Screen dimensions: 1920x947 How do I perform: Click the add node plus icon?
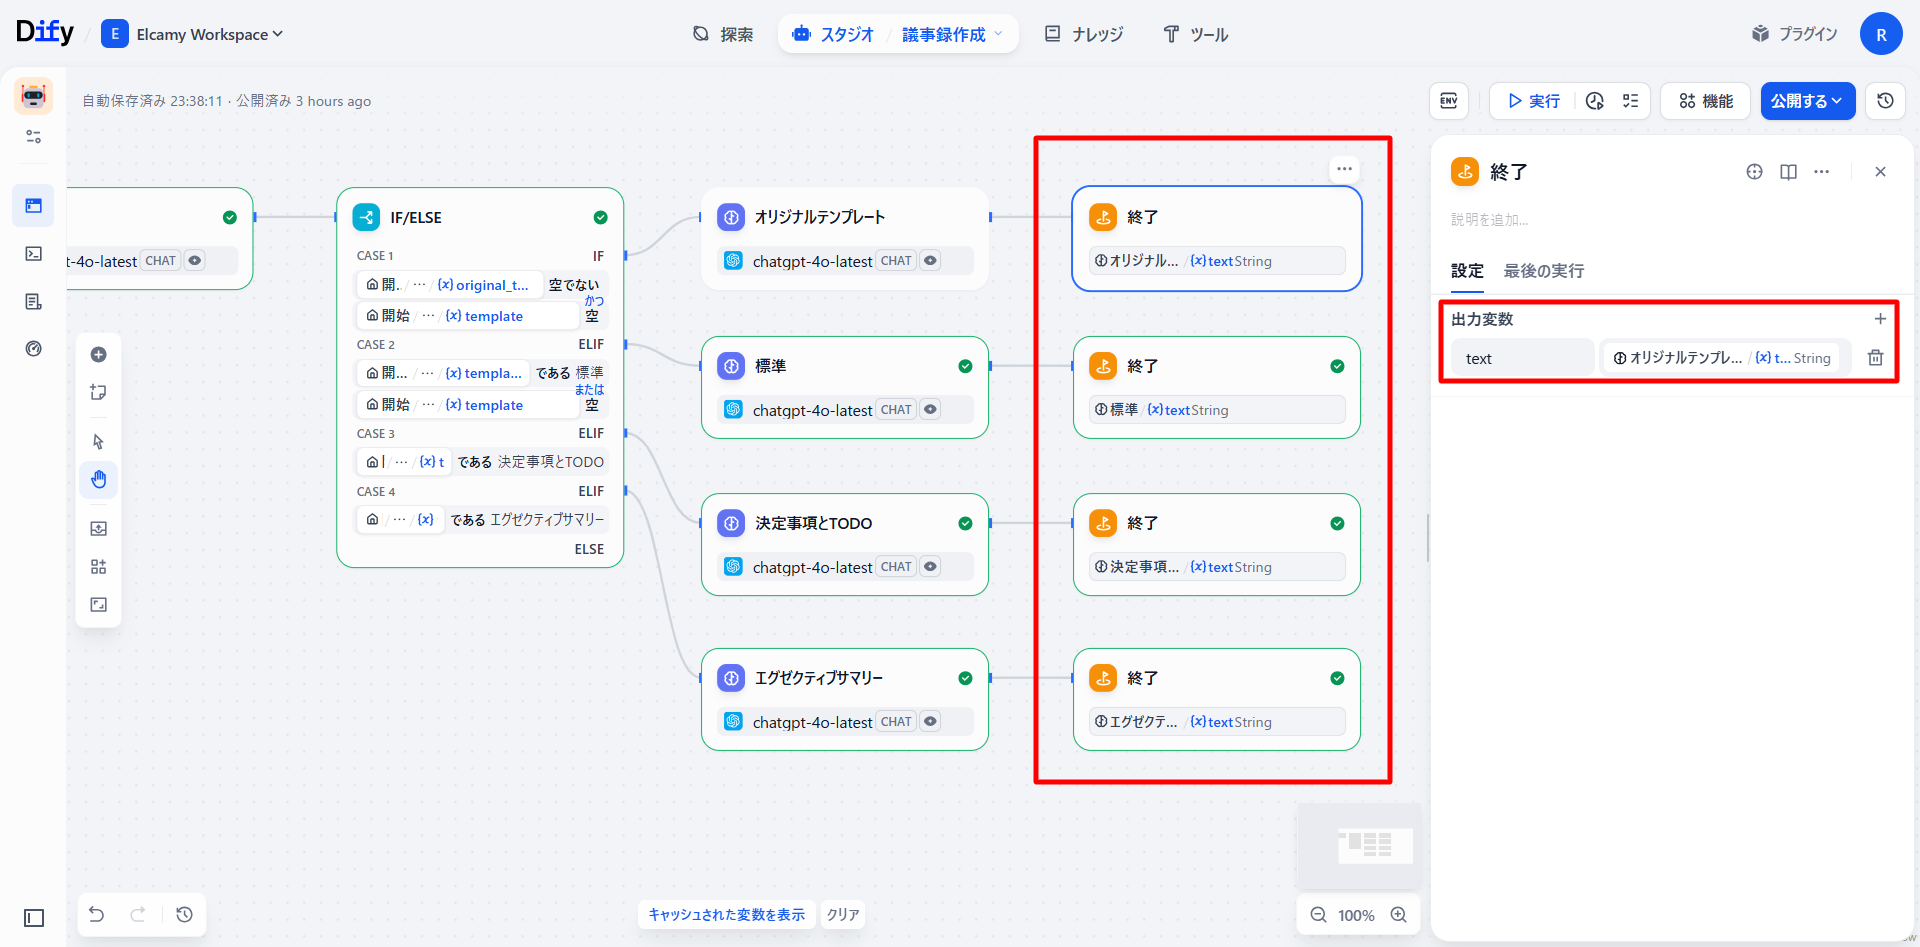point(98,355)
